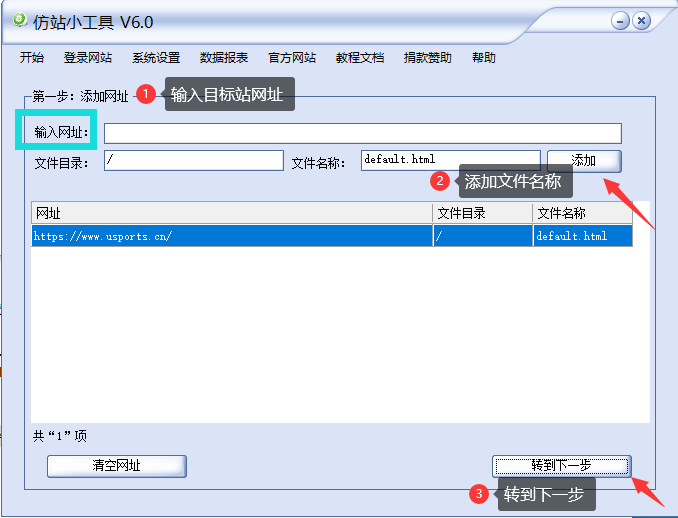Open the 系统设置 menu
Screen dimensions: 678x518
(156, 58)
